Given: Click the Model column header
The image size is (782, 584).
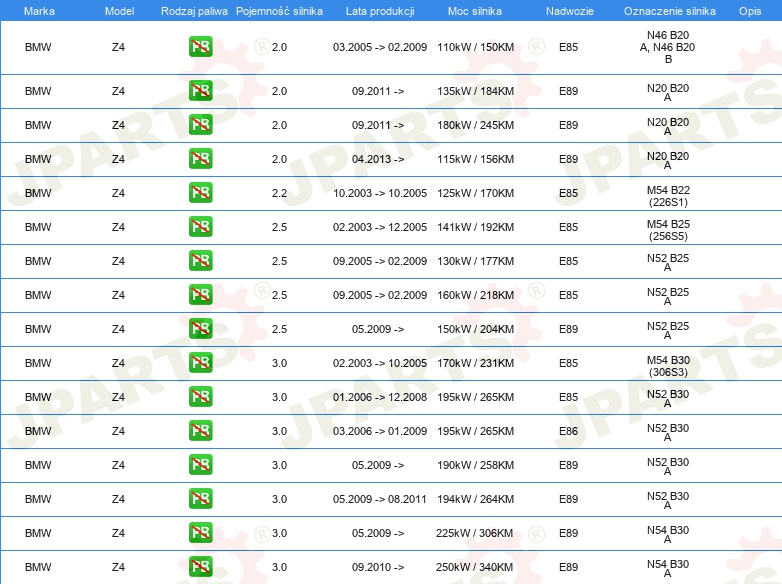Looking at the screenshot, I should [119, 11].
